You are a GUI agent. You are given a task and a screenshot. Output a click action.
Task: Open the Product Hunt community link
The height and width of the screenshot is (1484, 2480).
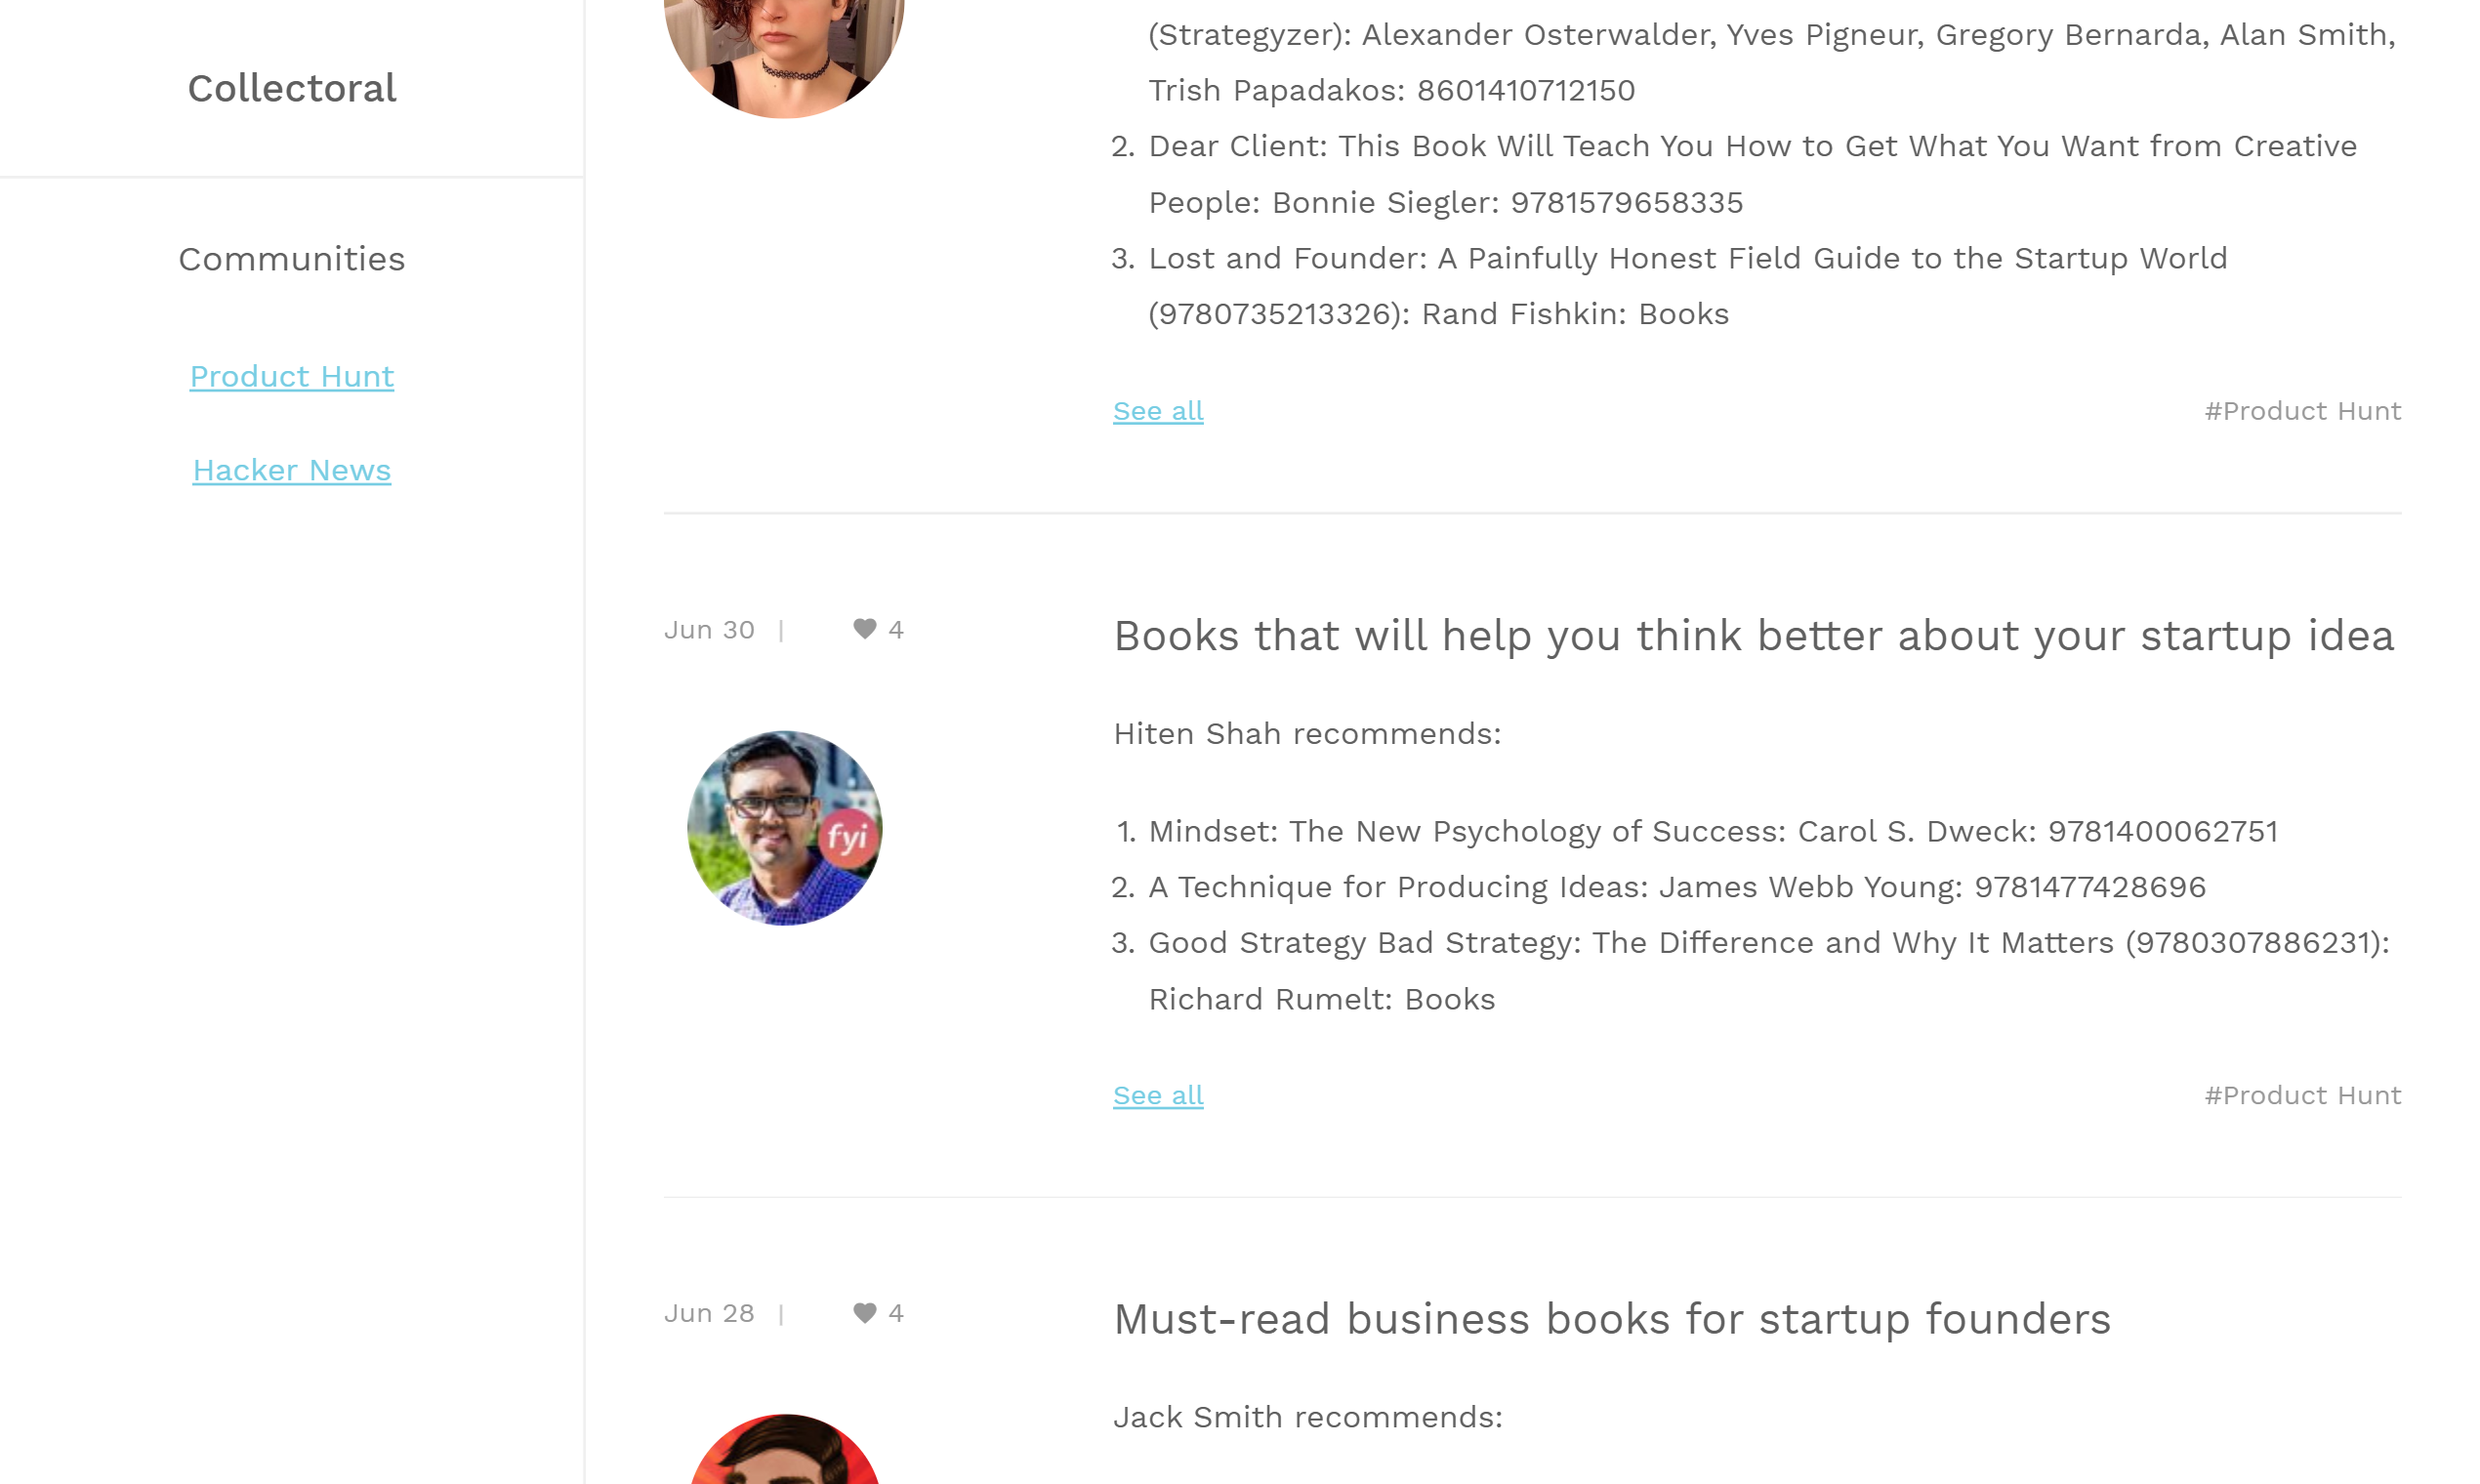(x=292, y=377)
